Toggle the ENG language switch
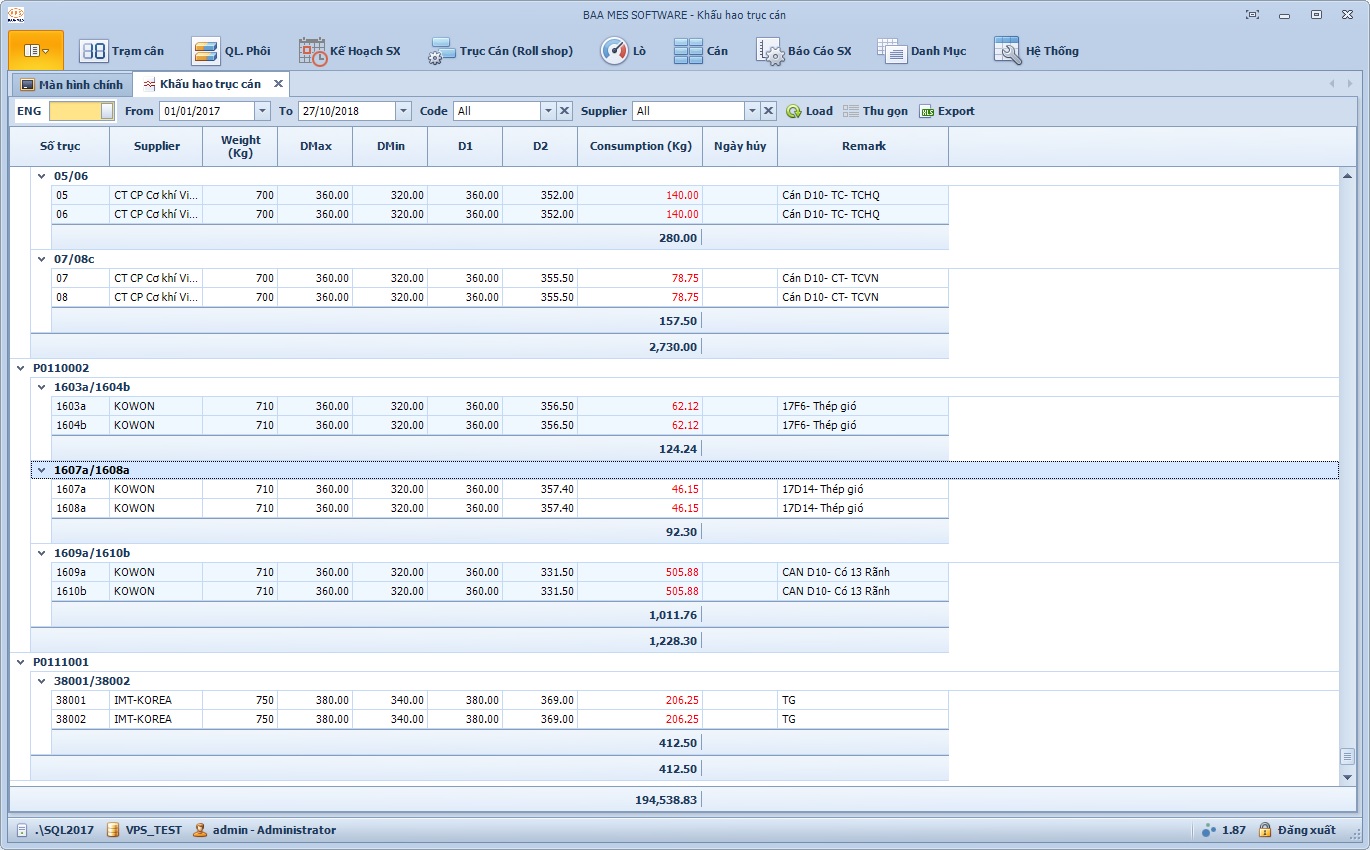Screen dimensions: 1370x850 coord(81,111)
